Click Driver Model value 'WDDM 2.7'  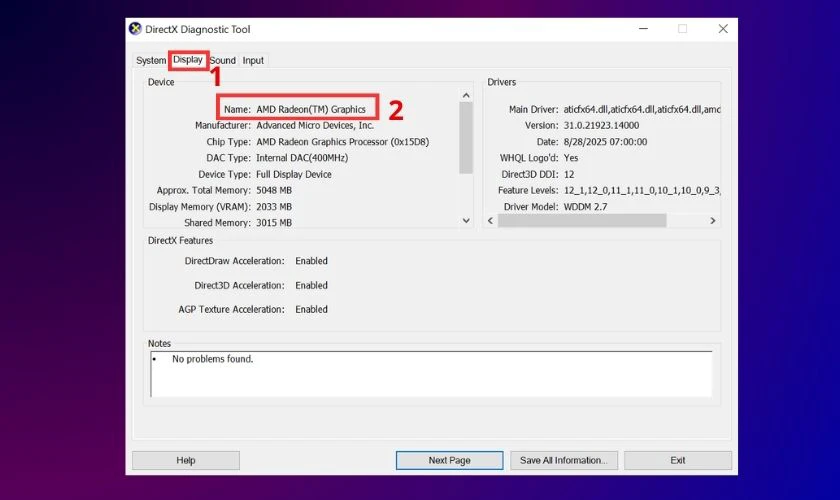(586, 207)
